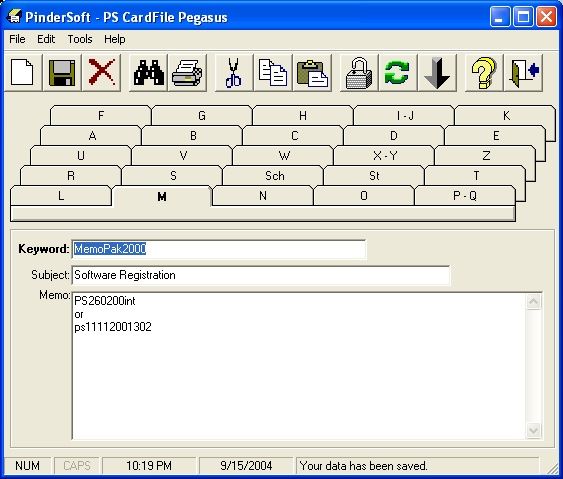
Task: Click the Keyword field containing MemoPak2000
Action: 219,249
